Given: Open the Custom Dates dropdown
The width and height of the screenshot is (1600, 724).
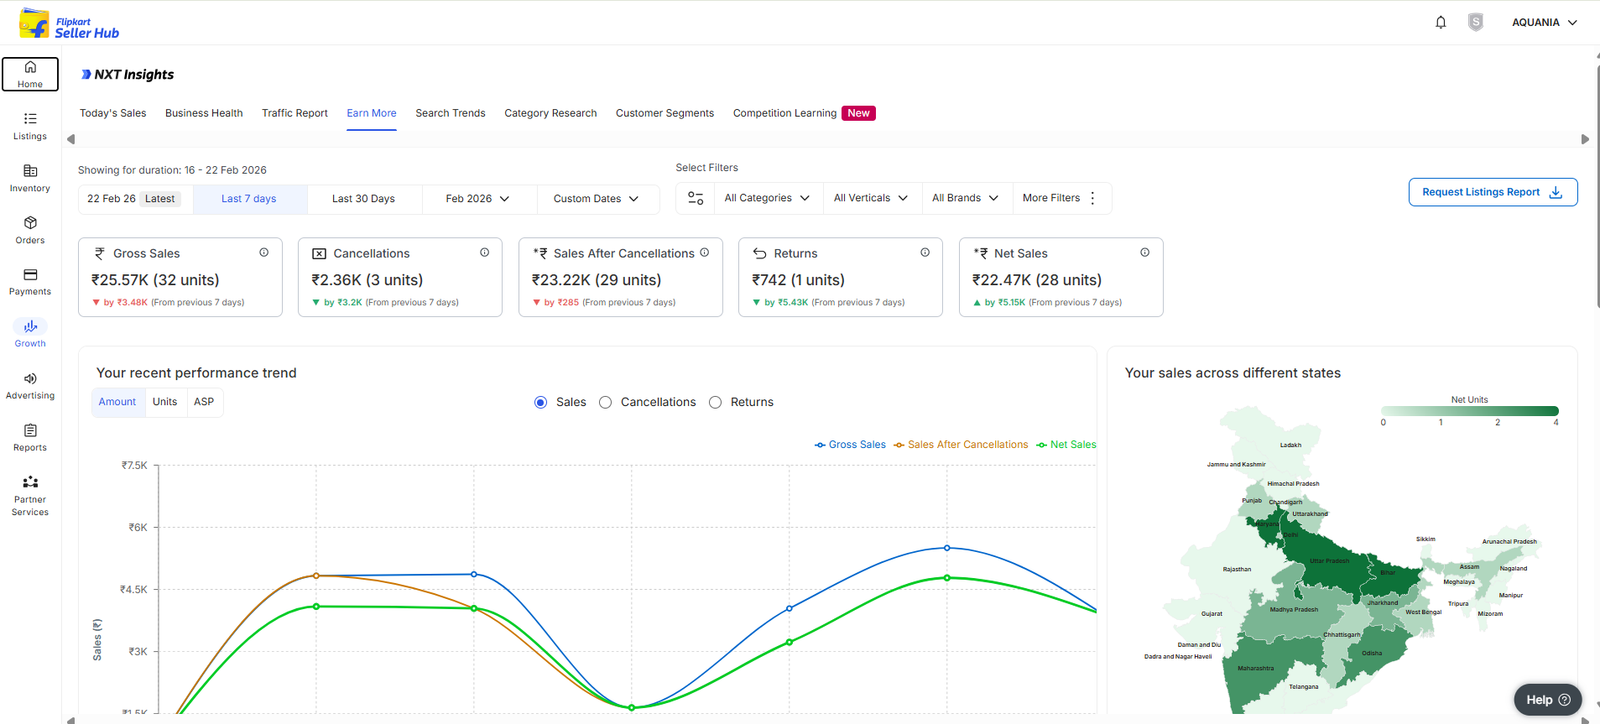Looking at the screenshot, I should (597, 199).
